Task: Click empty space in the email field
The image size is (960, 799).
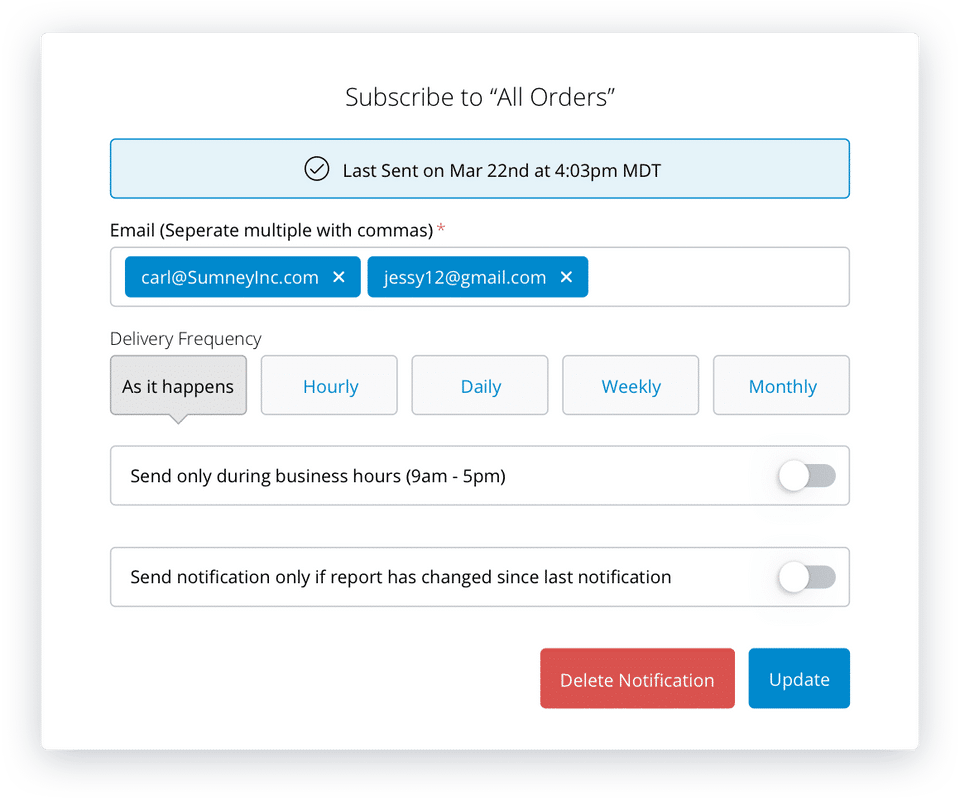Action: tap(718, 278)
